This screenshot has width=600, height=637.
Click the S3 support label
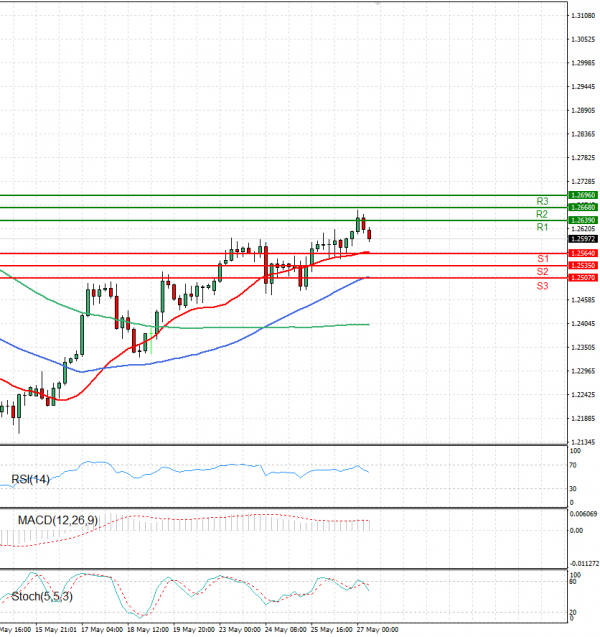(x=542, y=286)
